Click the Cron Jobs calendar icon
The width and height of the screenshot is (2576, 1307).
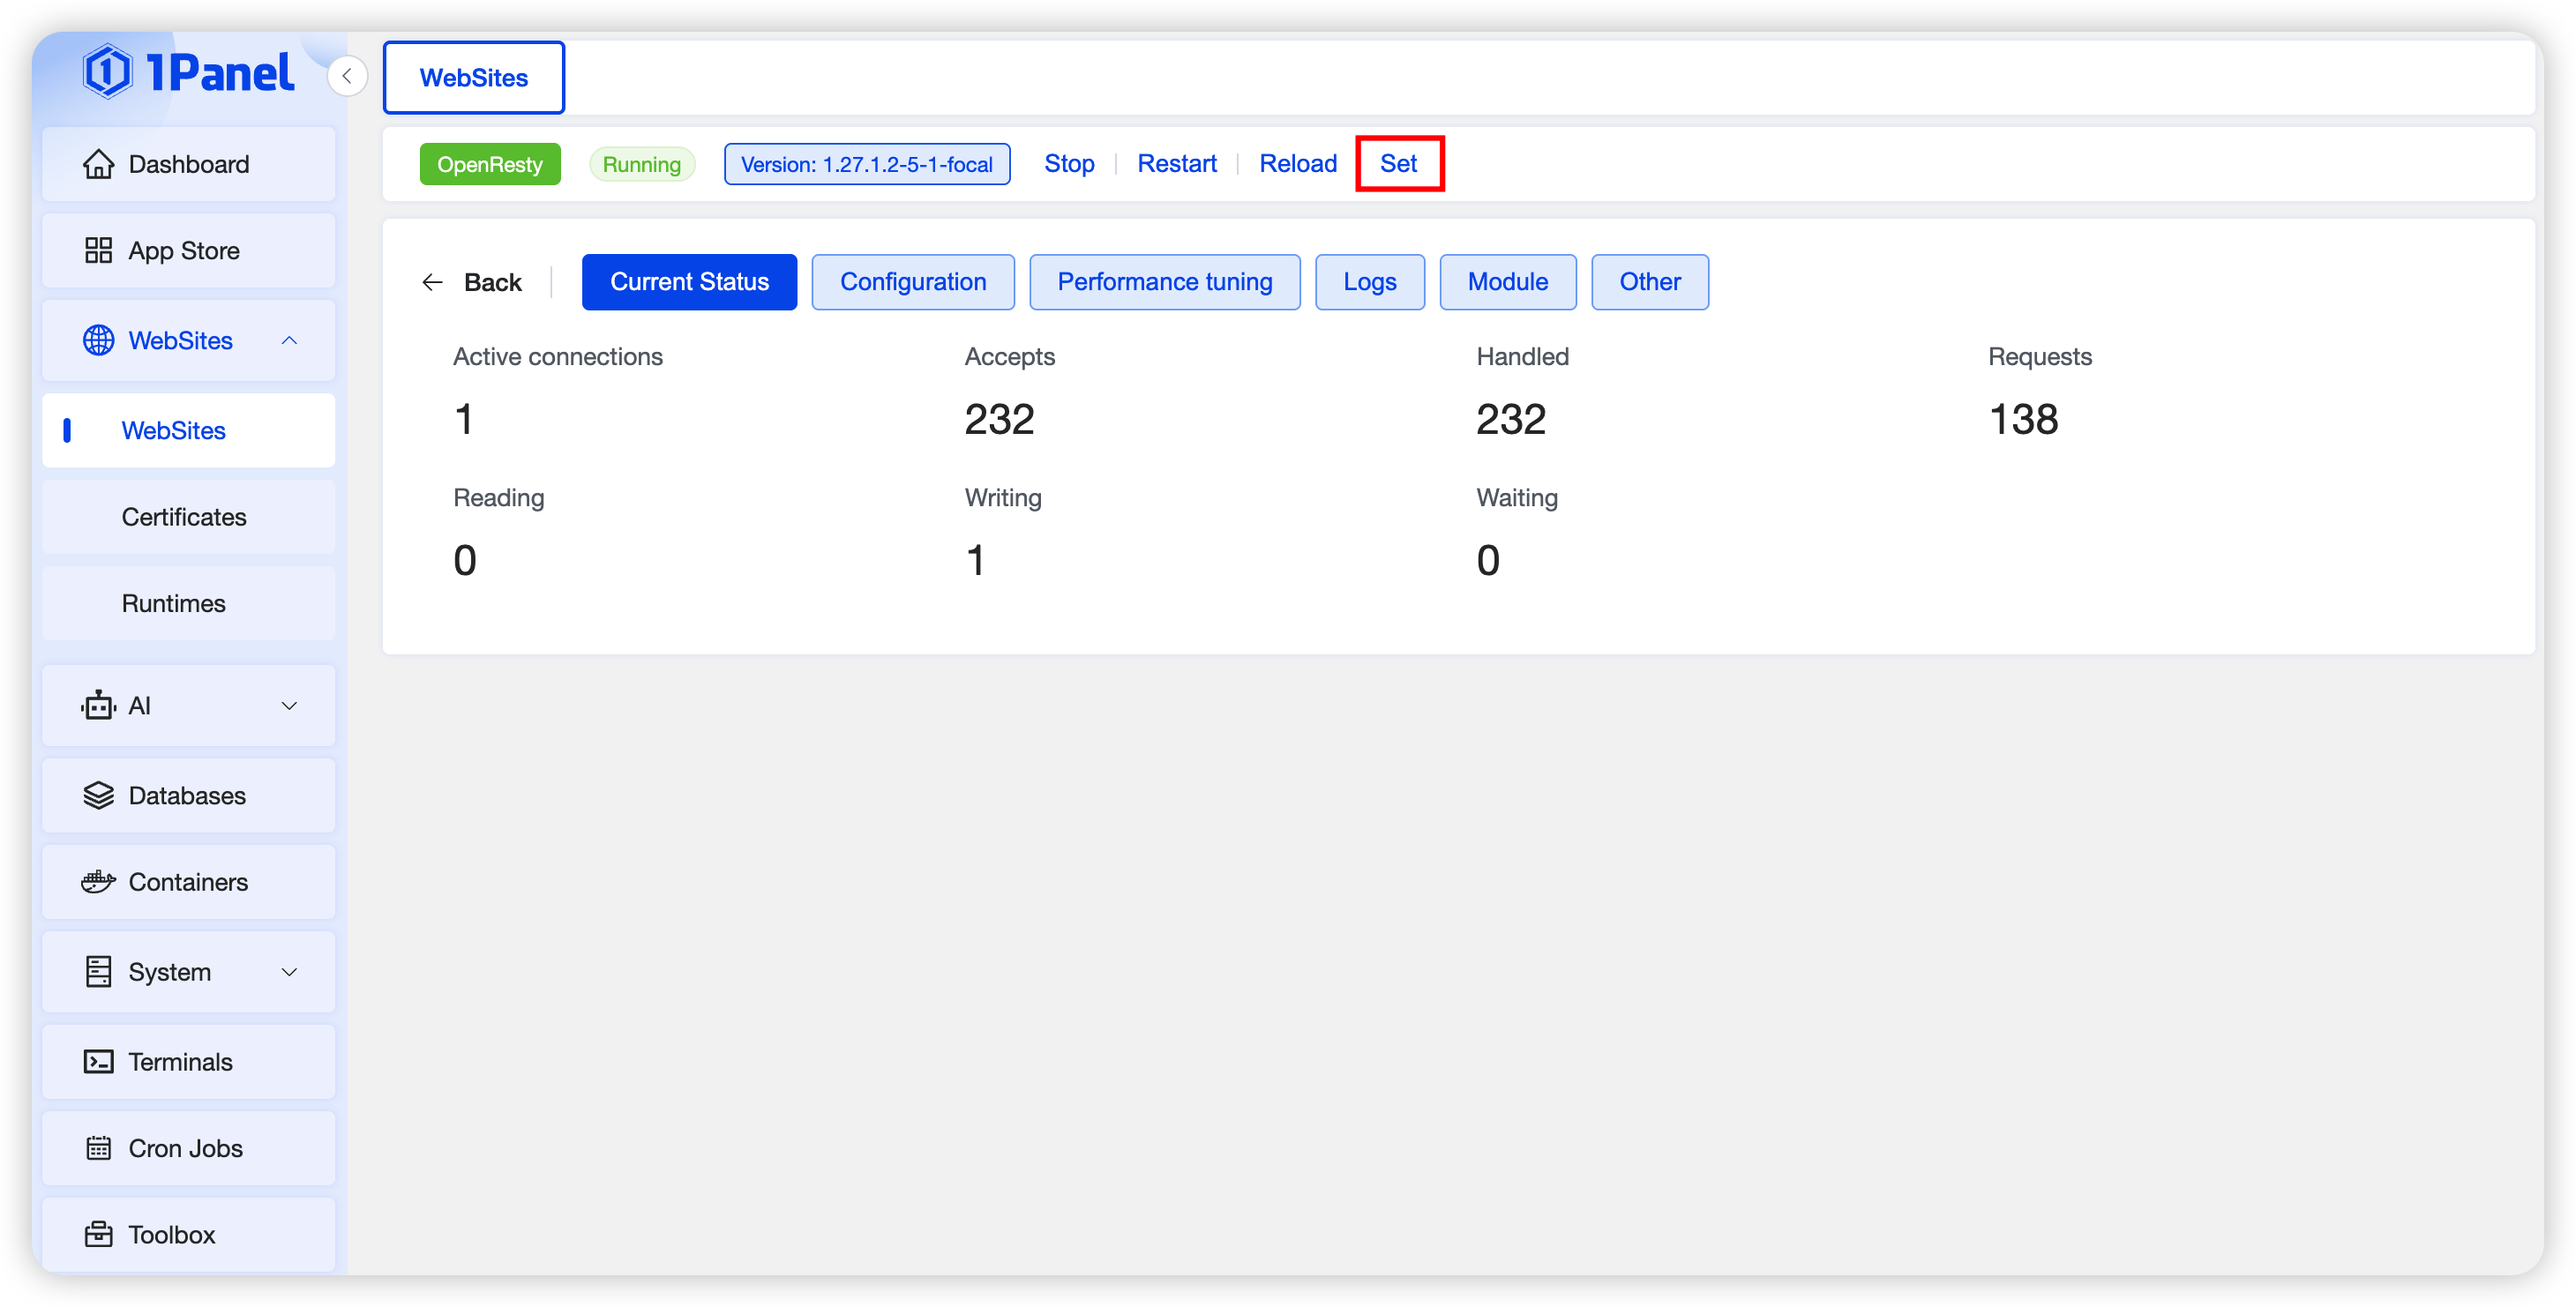tap(98, 1148)
